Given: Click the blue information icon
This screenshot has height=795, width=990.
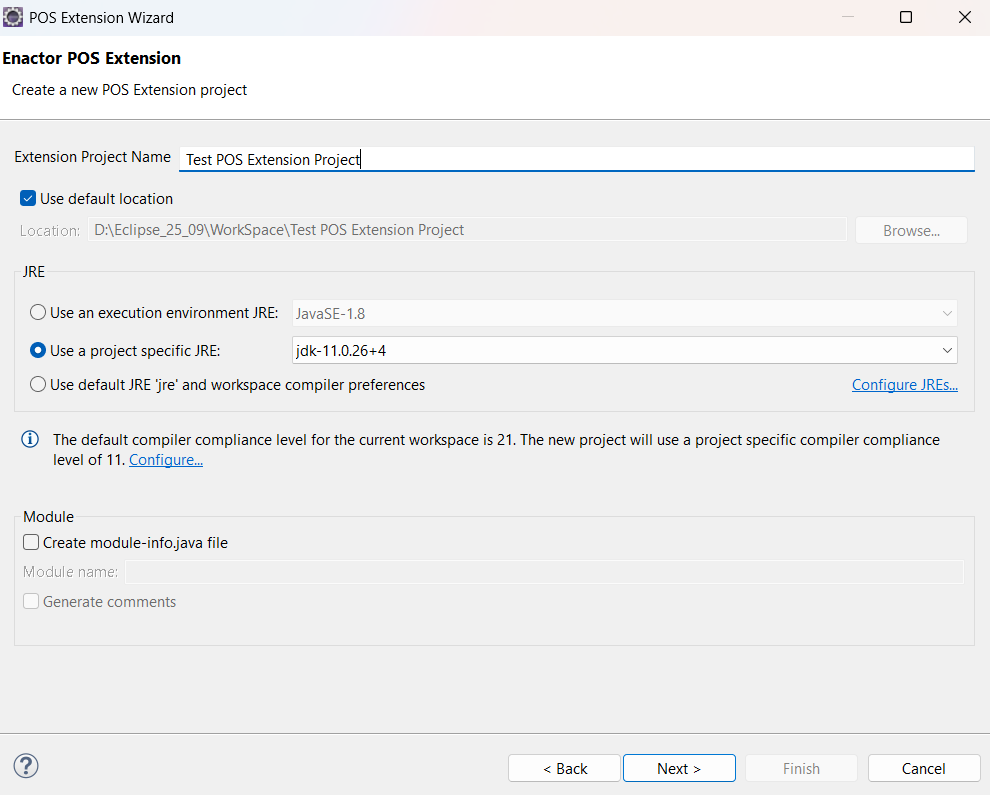Looking at the screenshot, I should (31, 440).
